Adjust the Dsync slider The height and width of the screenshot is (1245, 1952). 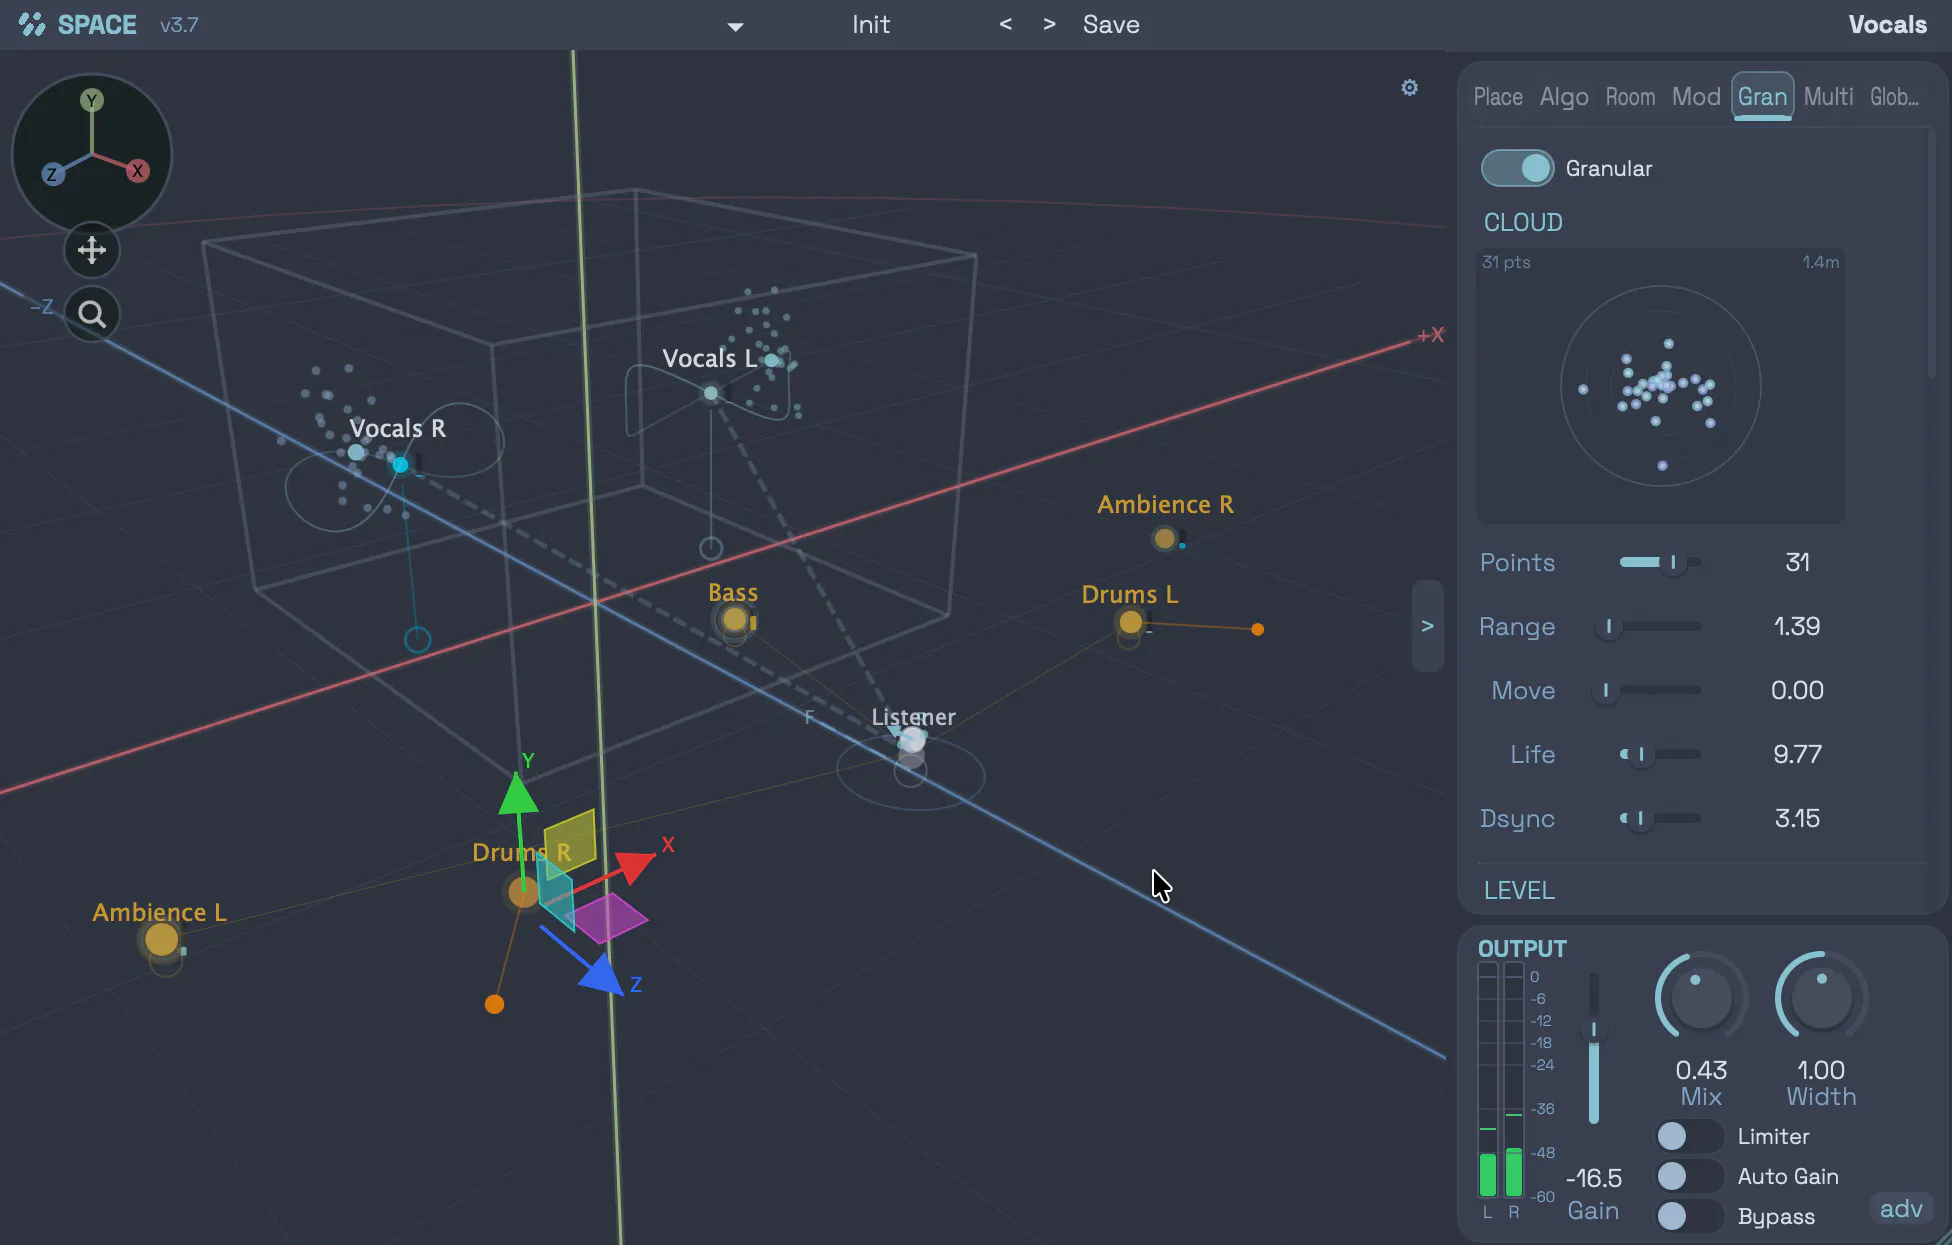point(1660,818)
